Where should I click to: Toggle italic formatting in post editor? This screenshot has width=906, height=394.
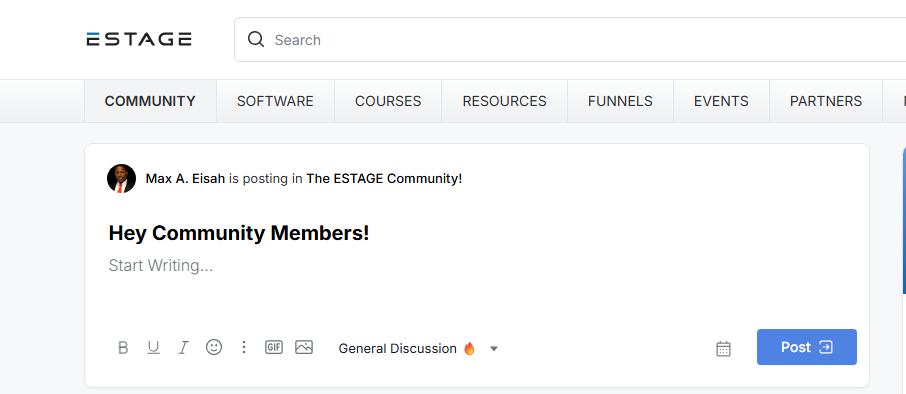[183, 348]
